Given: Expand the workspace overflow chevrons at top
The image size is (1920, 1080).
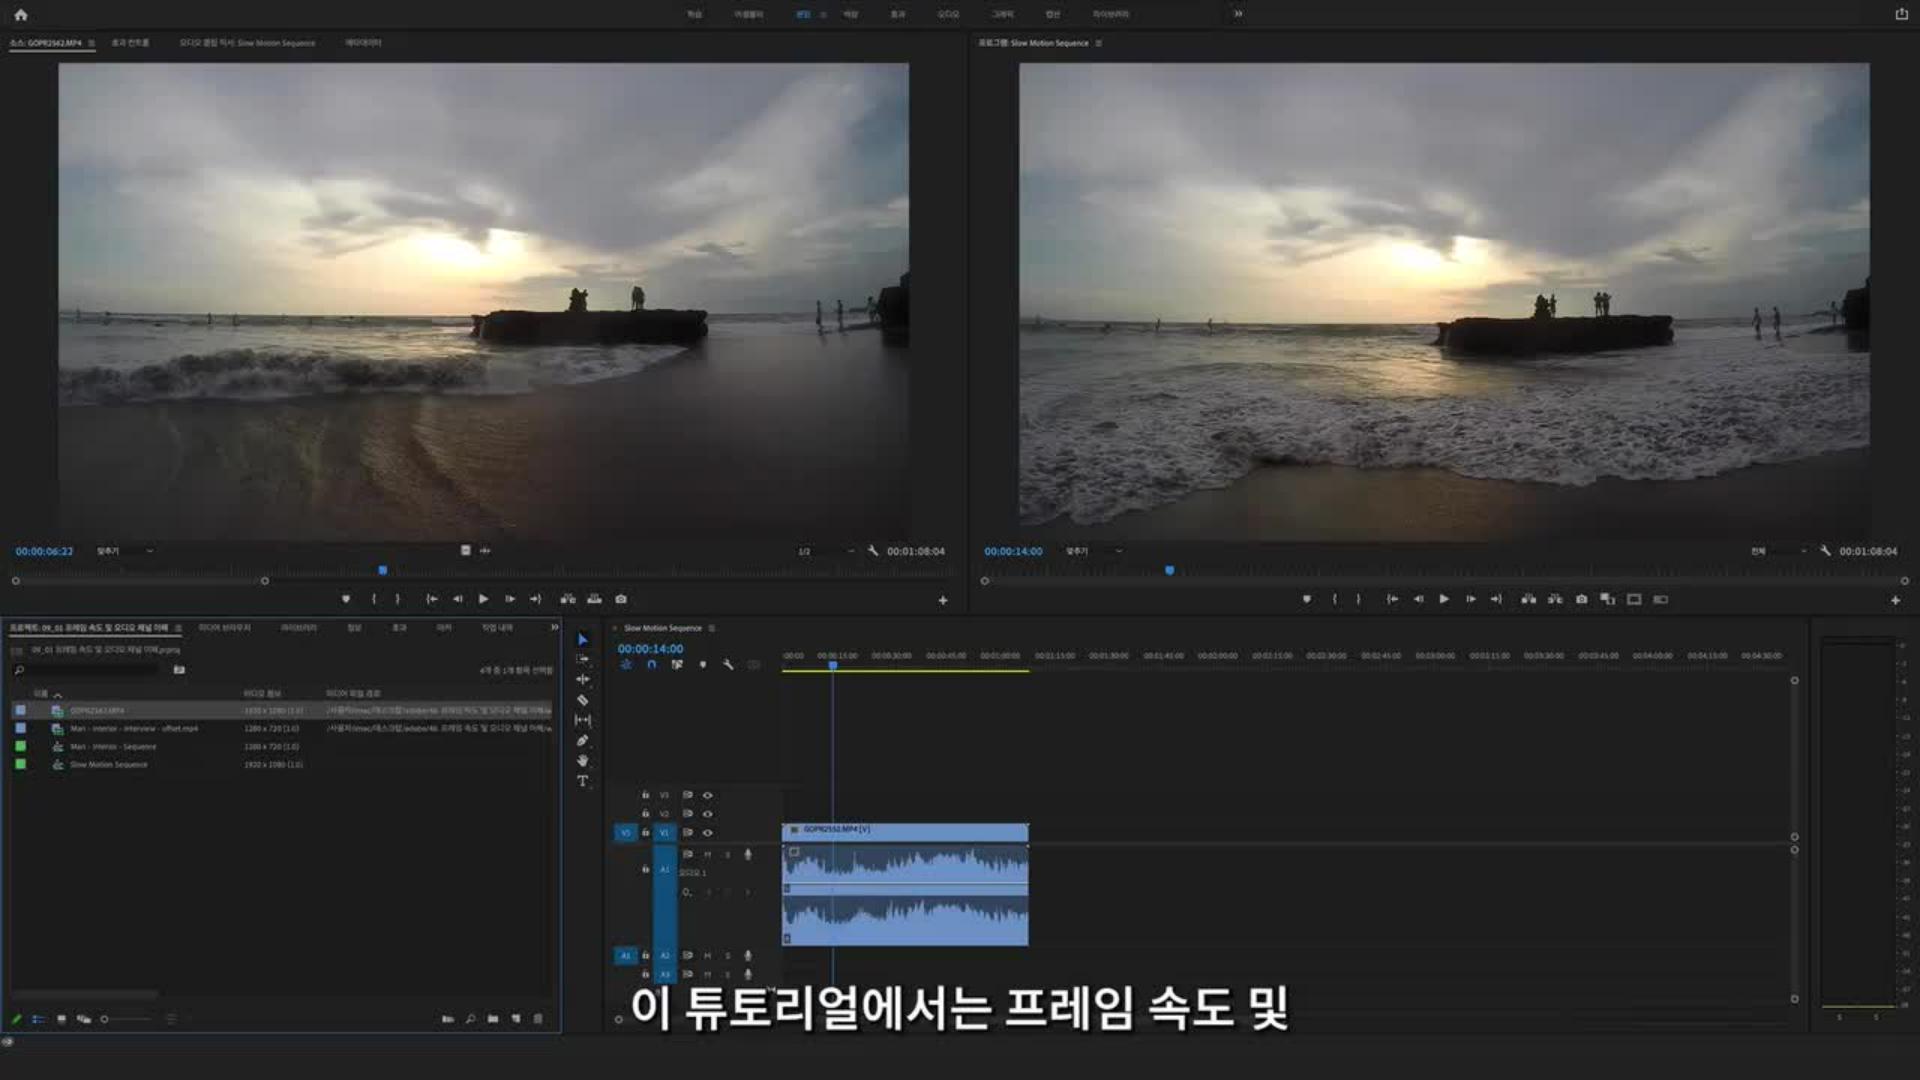Looking at the screenshot, I should 1238,14.
